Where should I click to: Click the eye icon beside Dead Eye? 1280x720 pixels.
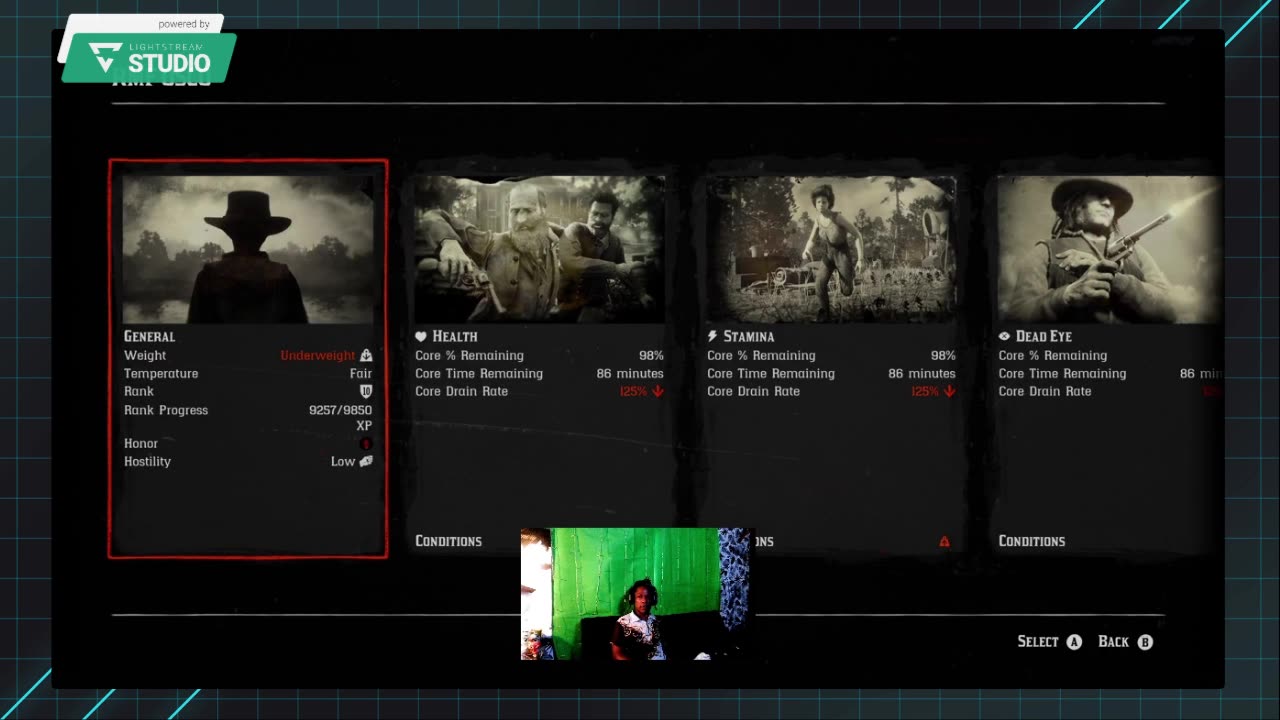pyautogui.click(x=1004, y=336)
